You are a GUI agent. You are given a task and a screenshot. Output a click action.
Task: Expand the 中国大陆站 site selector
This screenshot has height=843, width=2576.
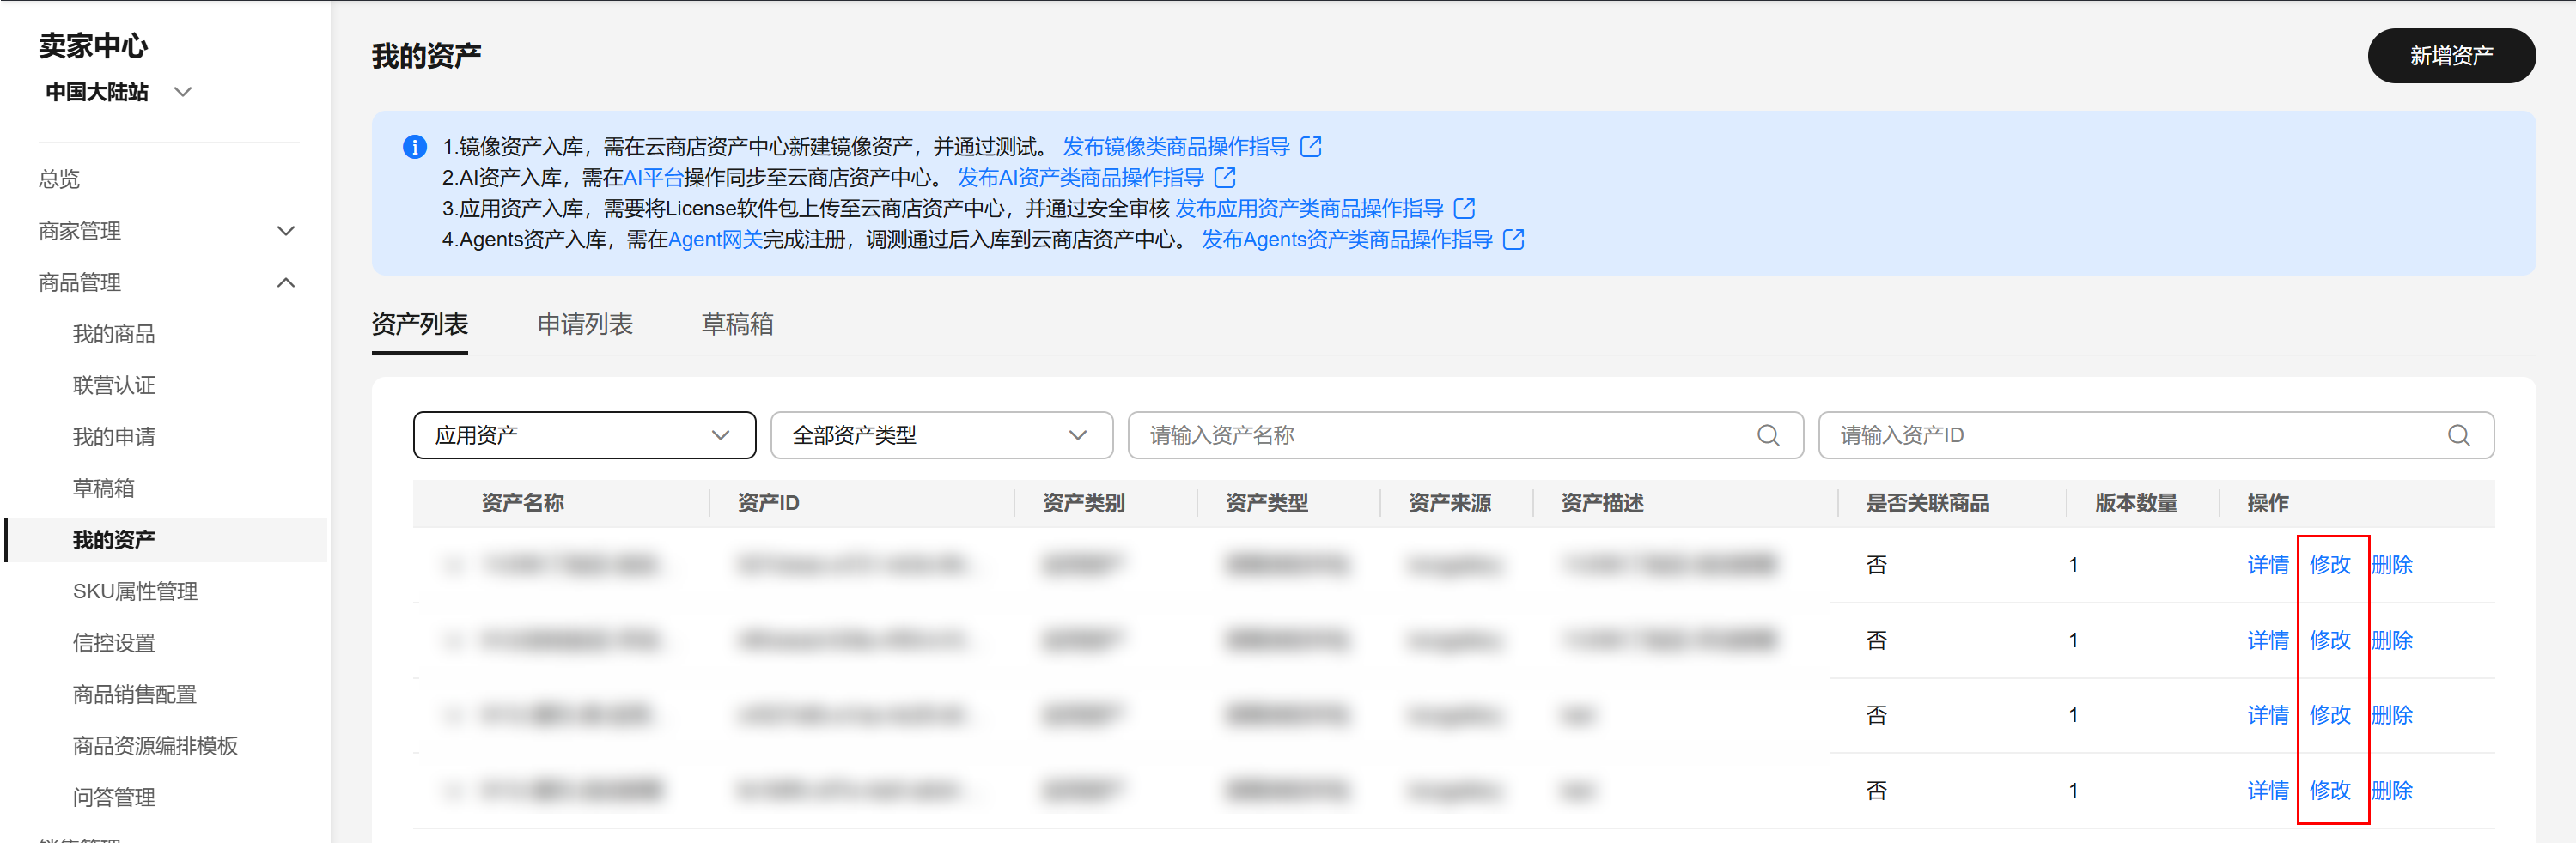(183, 92)
